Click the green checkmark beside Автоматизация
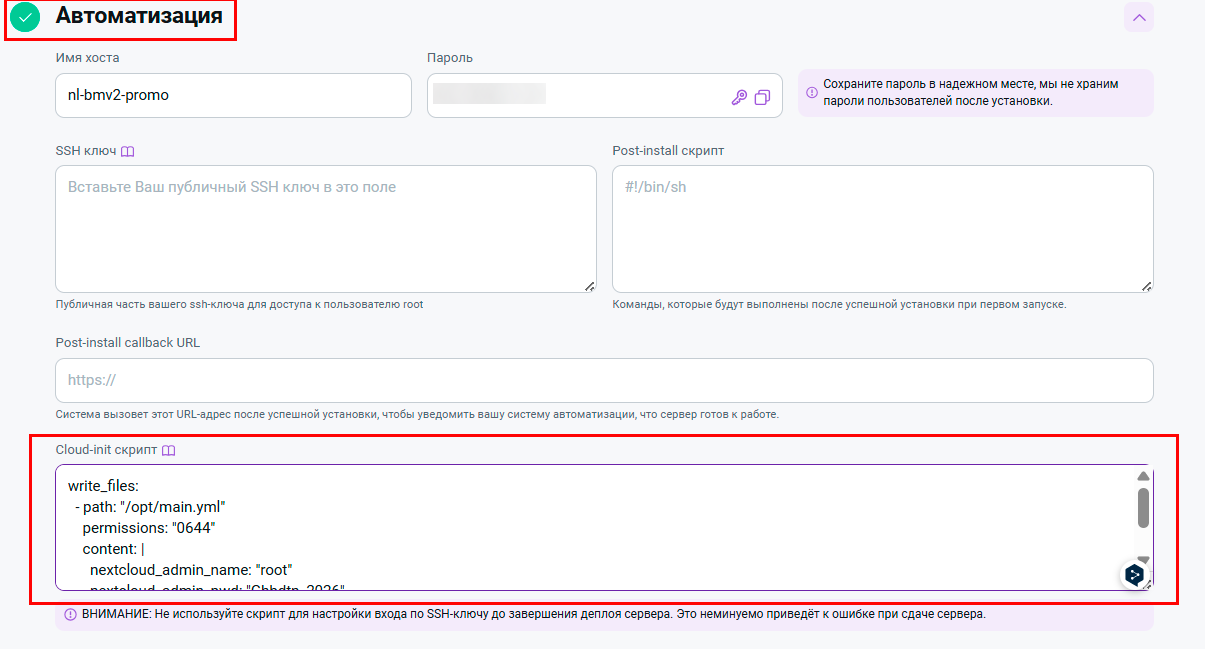 (x=25, y=17)
